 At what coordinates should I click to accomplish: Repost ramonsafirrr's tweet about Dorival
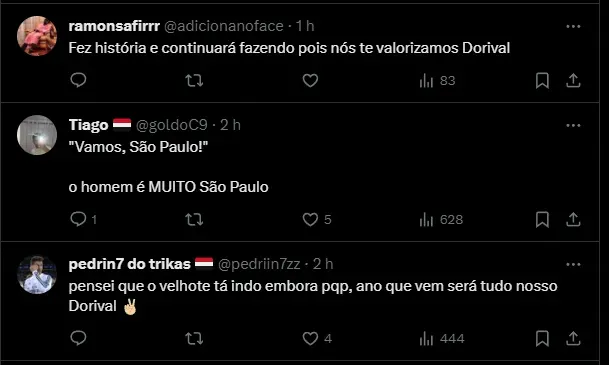[194, 80]
